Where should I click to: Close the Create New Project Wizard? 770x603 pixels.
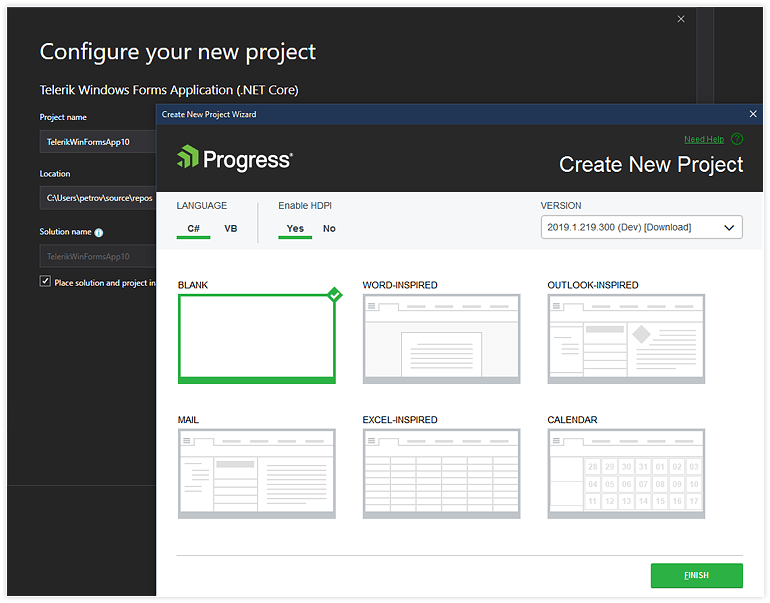coord(753,114)
